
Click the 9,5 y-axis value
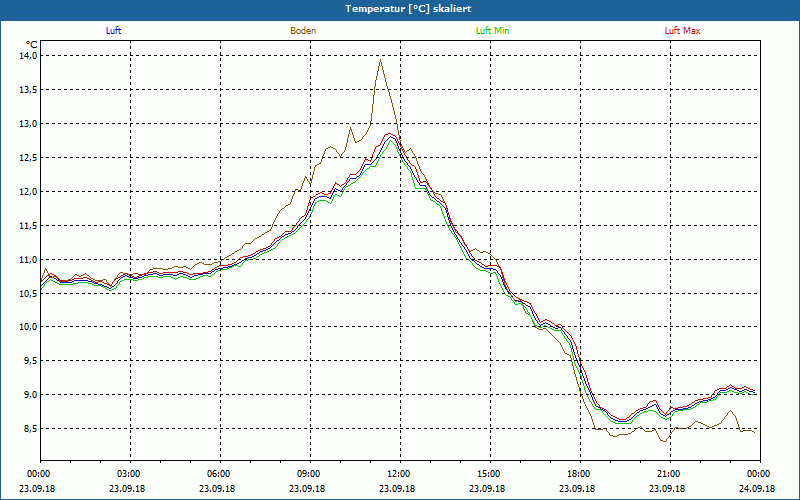pos(30,361)
